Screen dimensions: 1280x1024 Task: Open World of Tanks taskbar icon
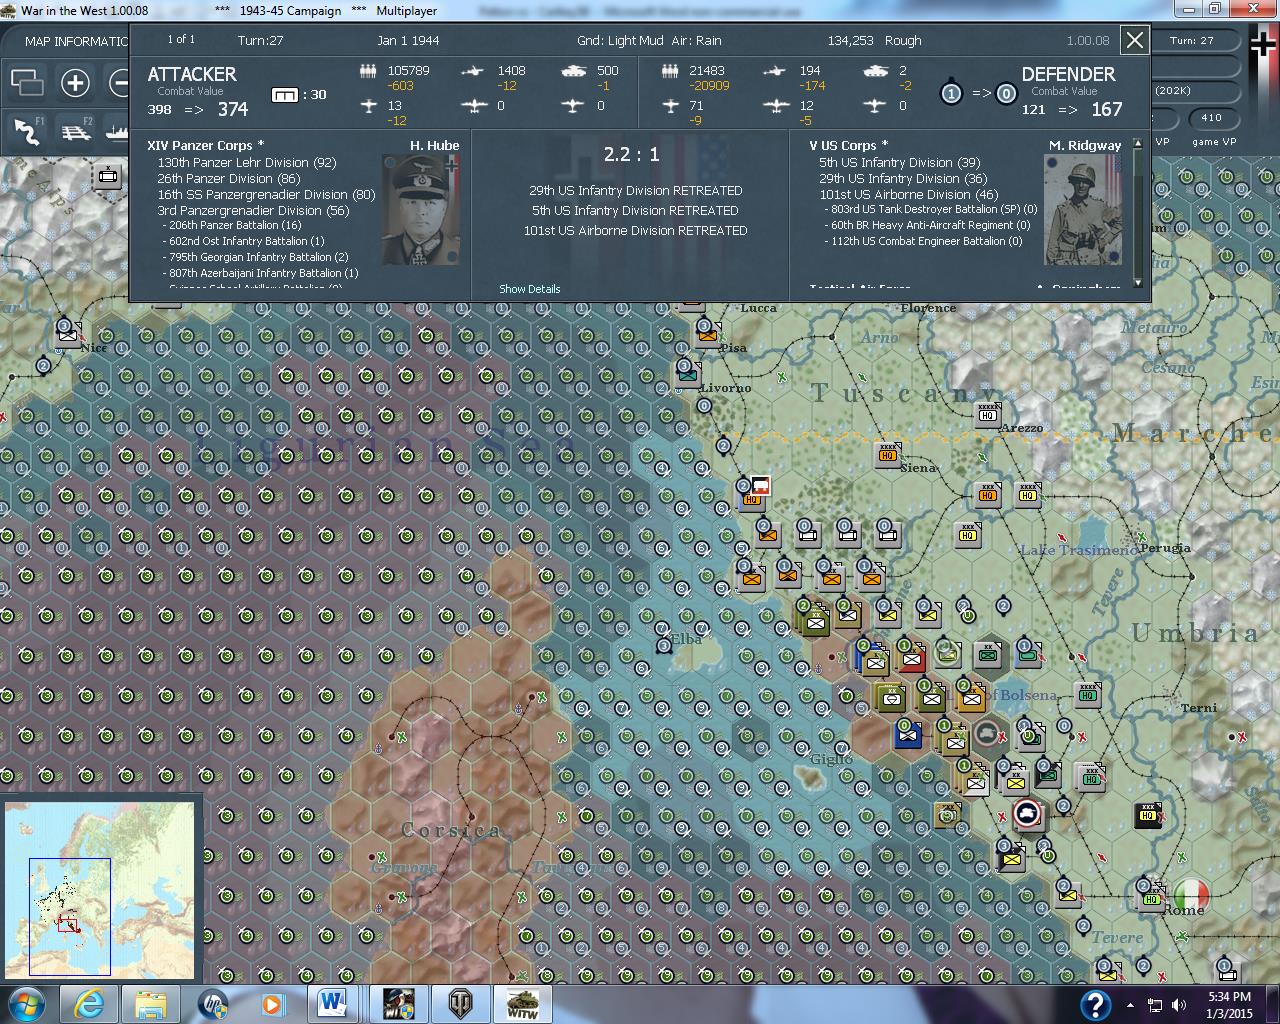[459, 1004]
